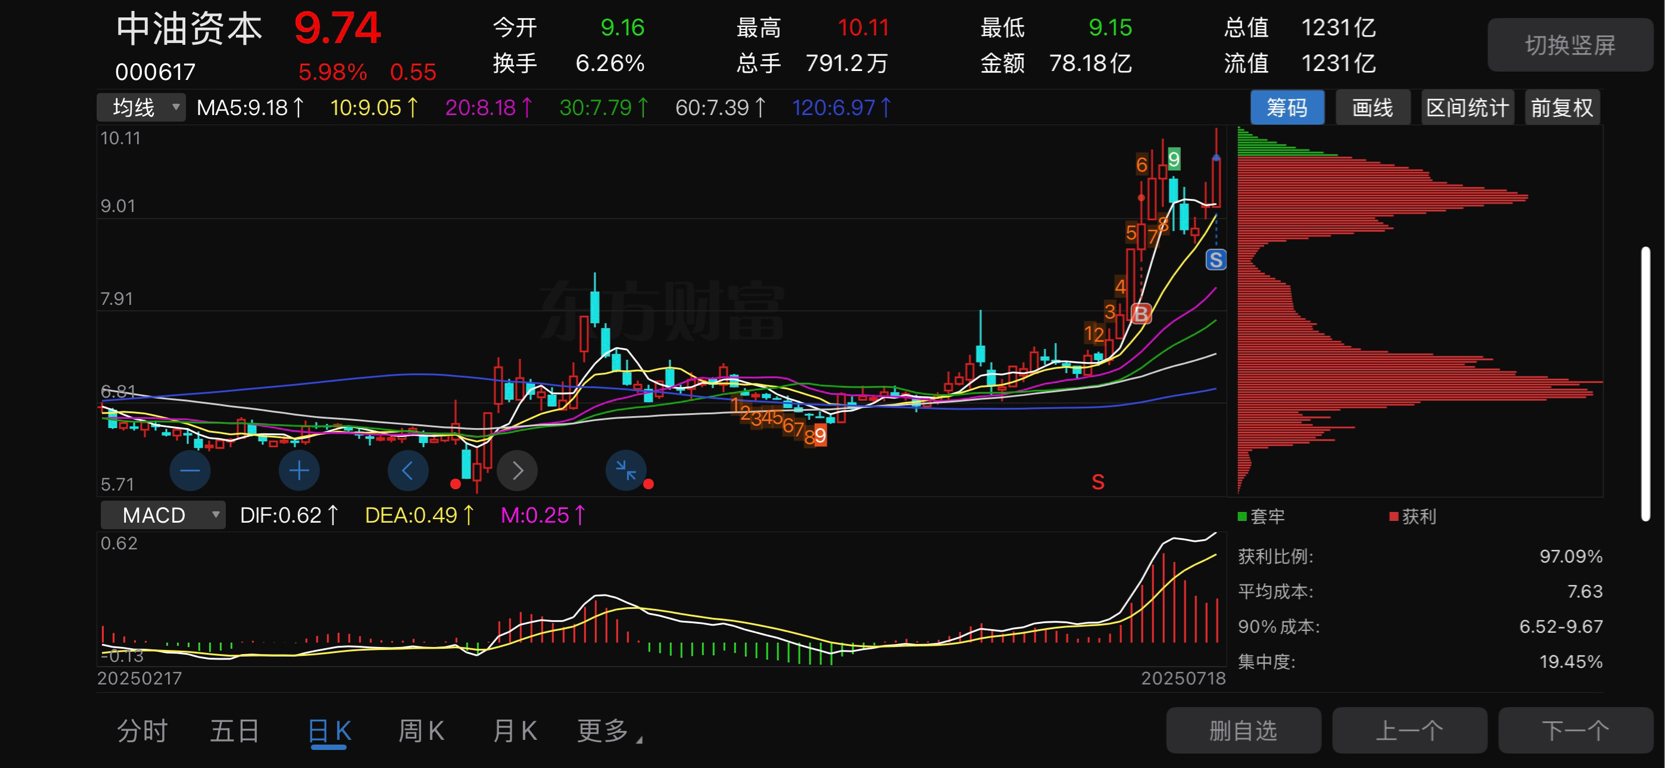The width and height of the screenshot is (1665, 768).
Task: Tap the red 获利 legend item
Action: click(1413, 517)
